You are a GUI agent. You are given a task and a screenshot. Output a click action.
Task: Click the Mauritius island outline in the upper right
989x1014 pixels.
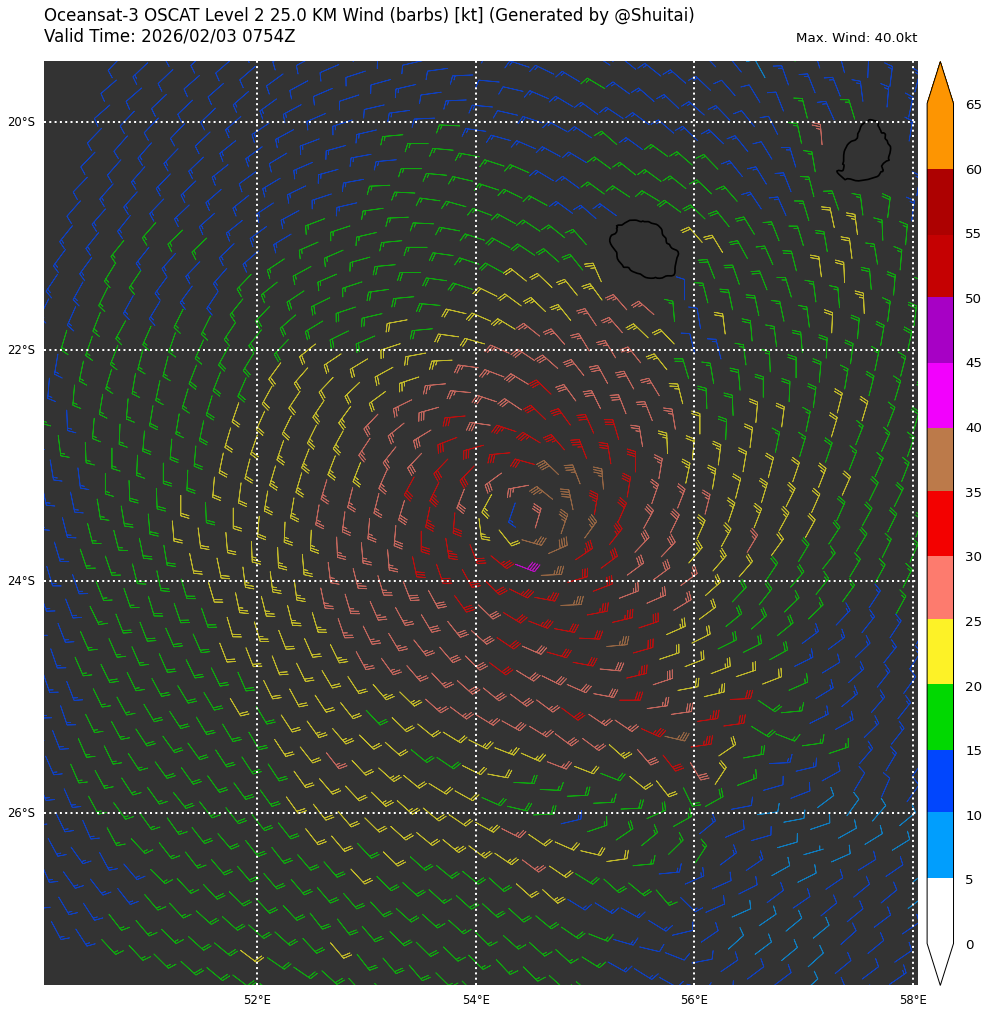click(x=865, y=152)
